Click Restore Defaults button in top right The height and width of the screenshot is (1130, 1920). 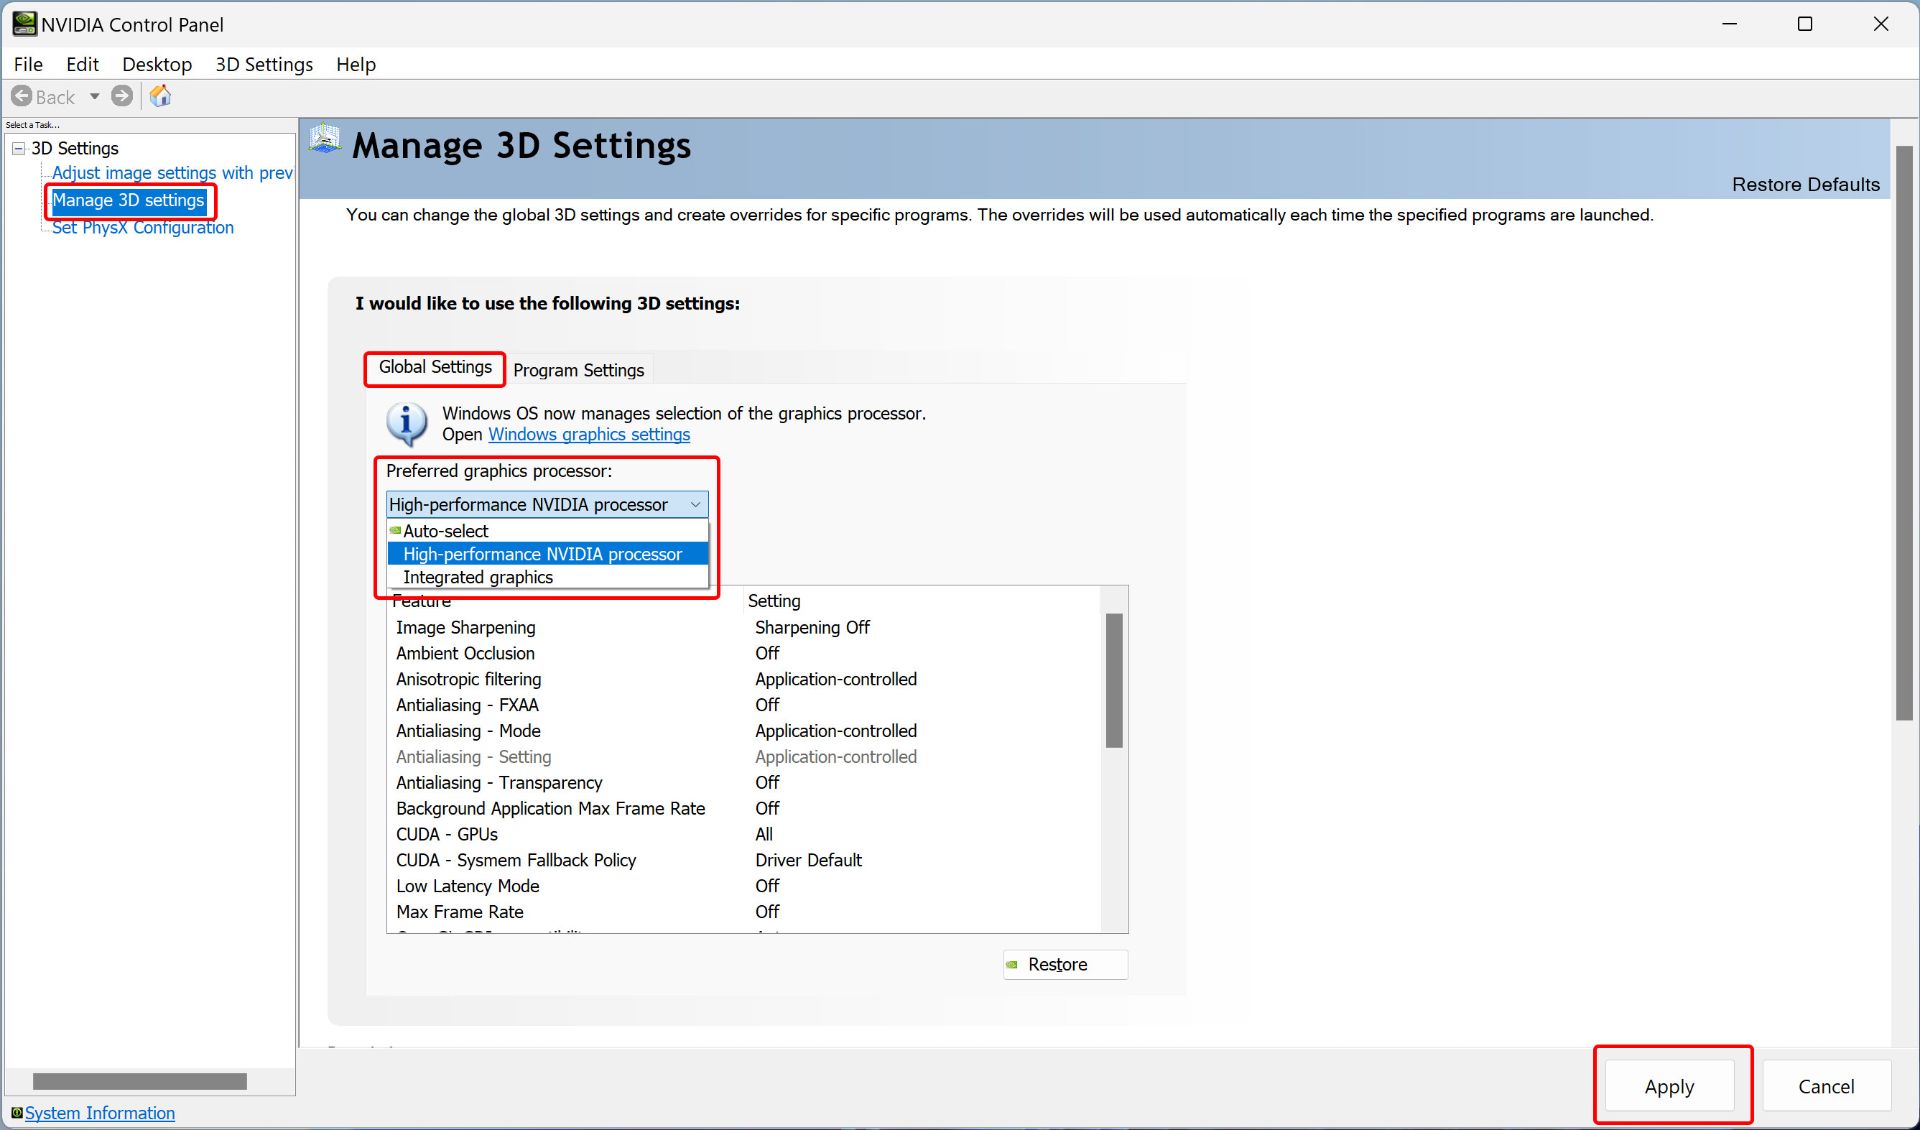click(1806, 182)
